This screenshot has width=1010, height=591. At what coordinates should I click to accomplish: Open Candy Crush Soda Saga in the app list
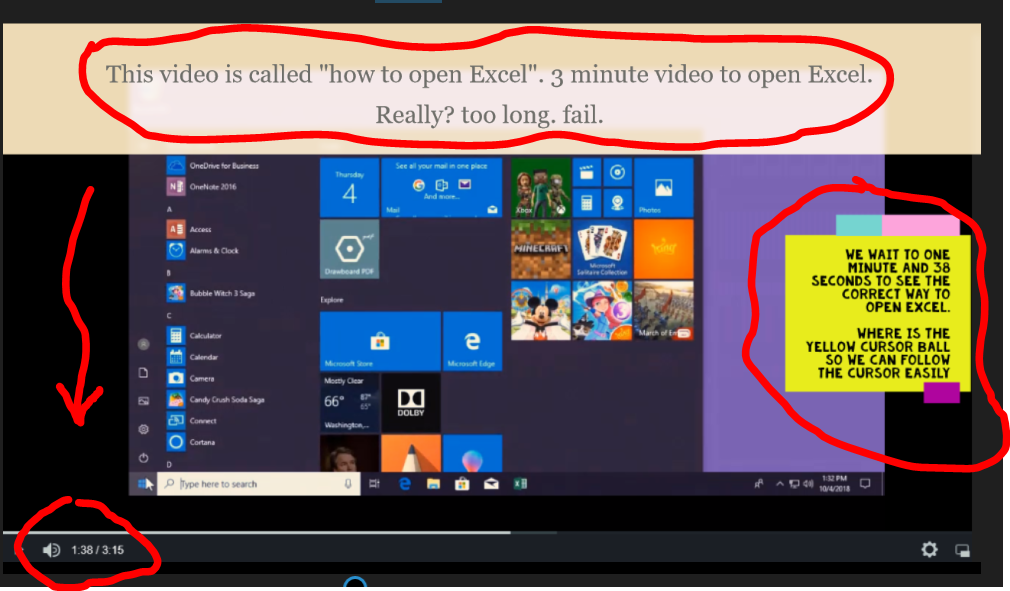click(x=216, y=400)
